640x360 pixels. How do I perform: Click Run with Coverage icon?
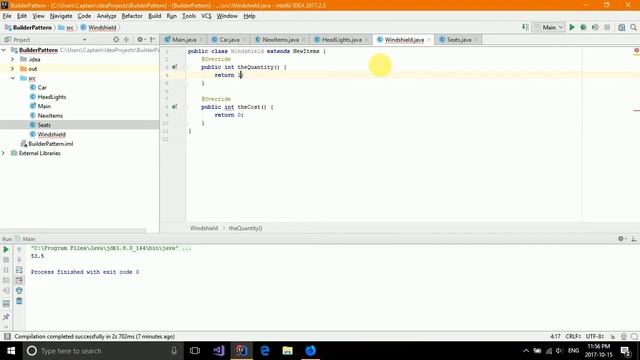[x=595, y=27]
